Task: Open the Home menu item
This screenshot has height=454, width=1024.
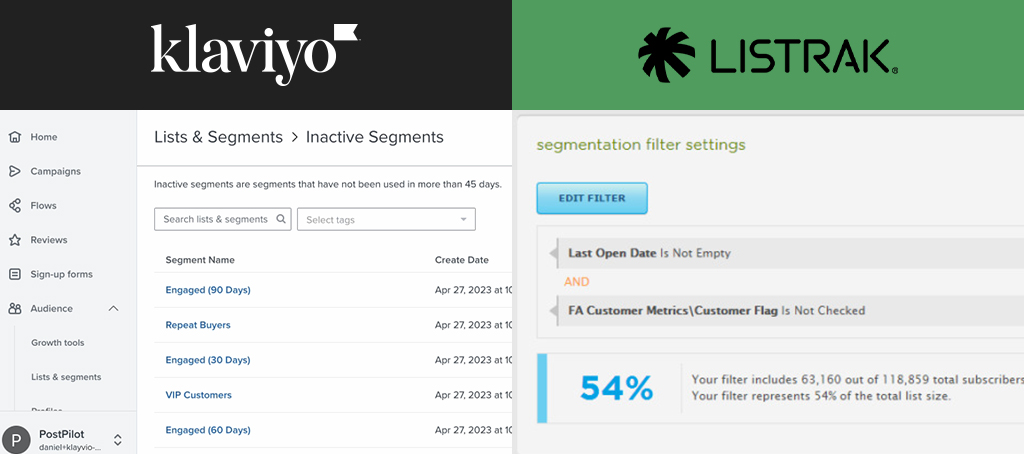Action: coord(44,137)
